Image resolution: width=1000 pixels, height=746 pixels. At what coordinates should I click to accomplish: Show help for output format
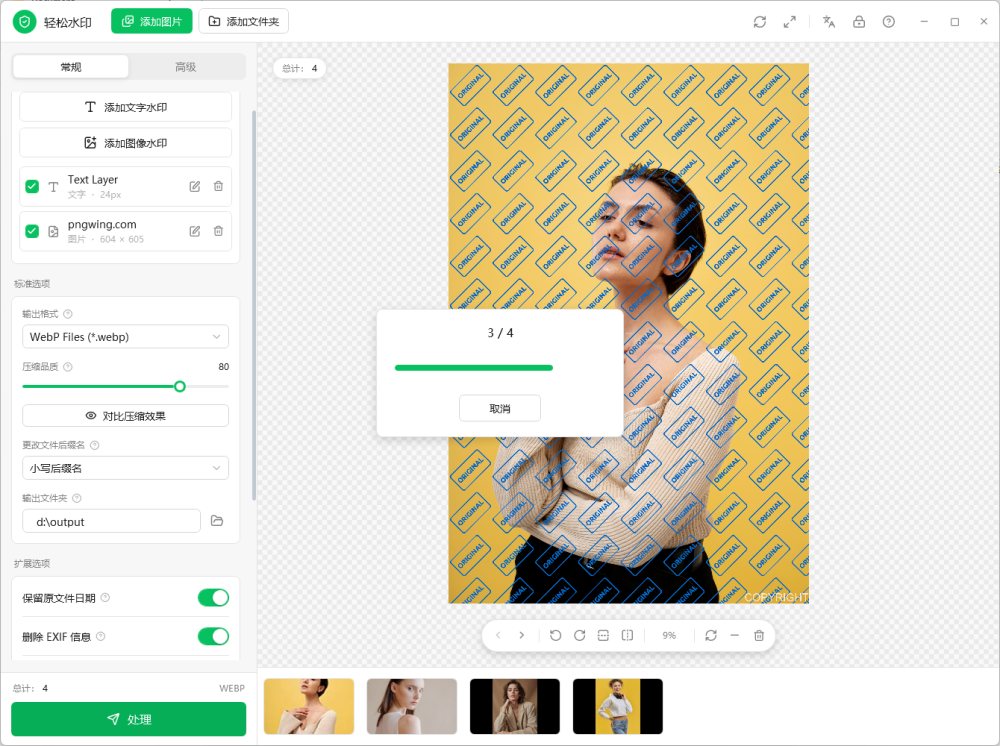[x=68, y=314]
